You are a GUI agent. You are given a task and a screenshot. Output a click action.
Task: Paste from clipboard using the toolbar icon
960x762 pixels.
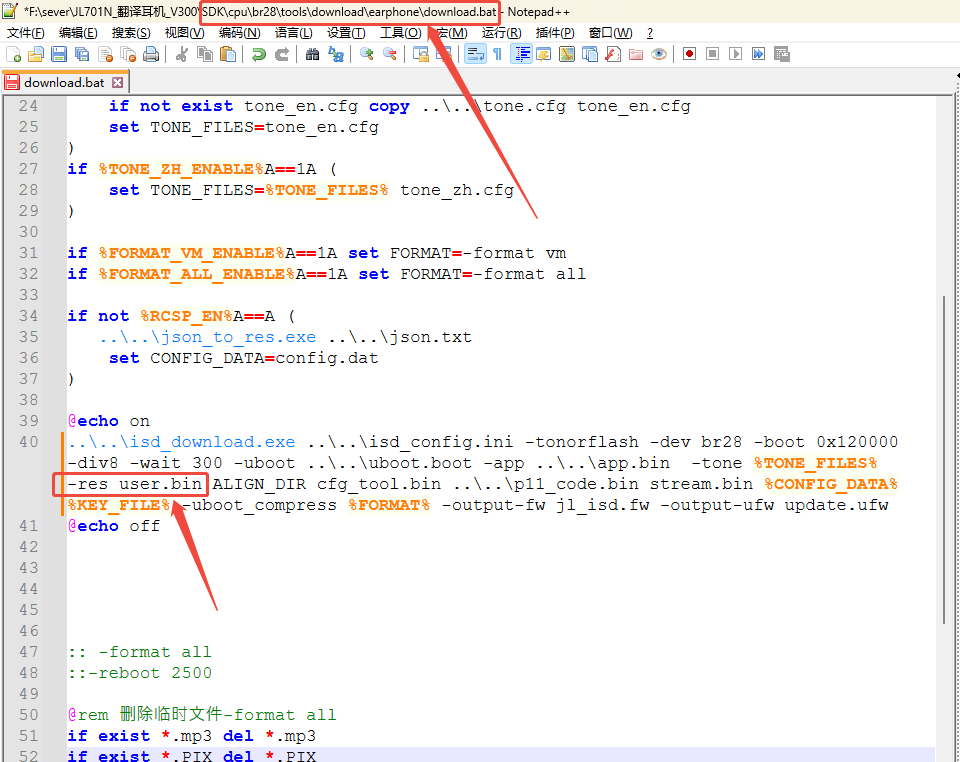pos(228,54)
